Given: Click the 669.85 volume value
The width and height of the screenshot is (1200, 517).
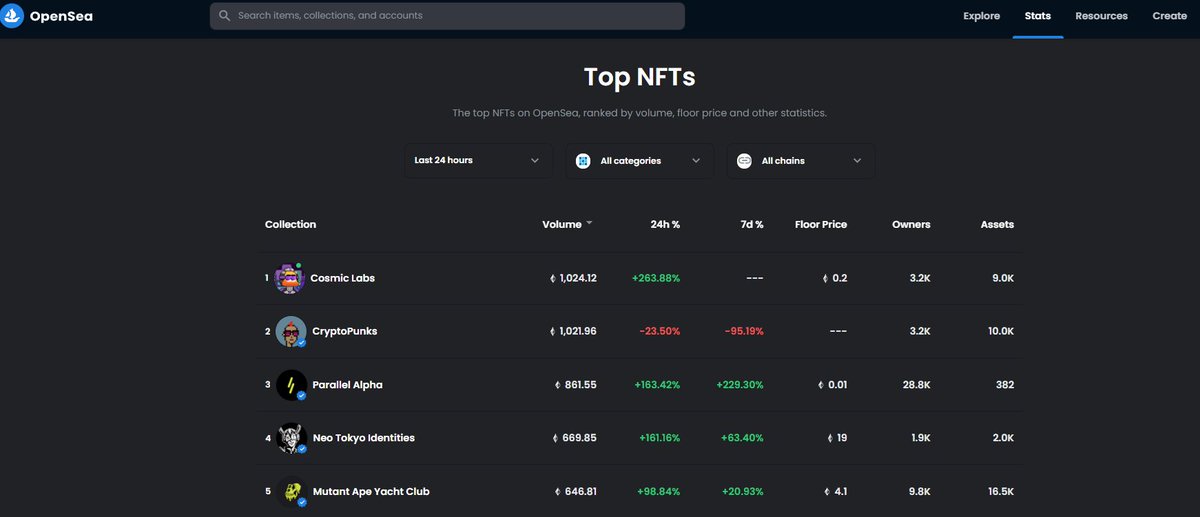Looking at the screenshot, I should click(x=580, y=438).
